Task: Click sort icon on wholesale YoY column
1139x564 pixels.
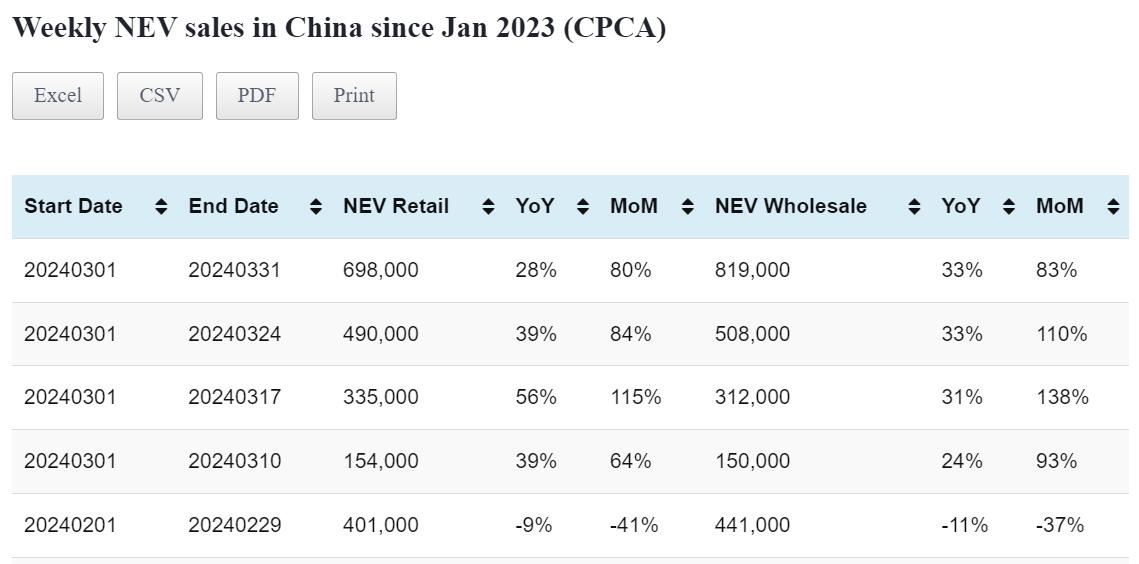Action: 1009,207
